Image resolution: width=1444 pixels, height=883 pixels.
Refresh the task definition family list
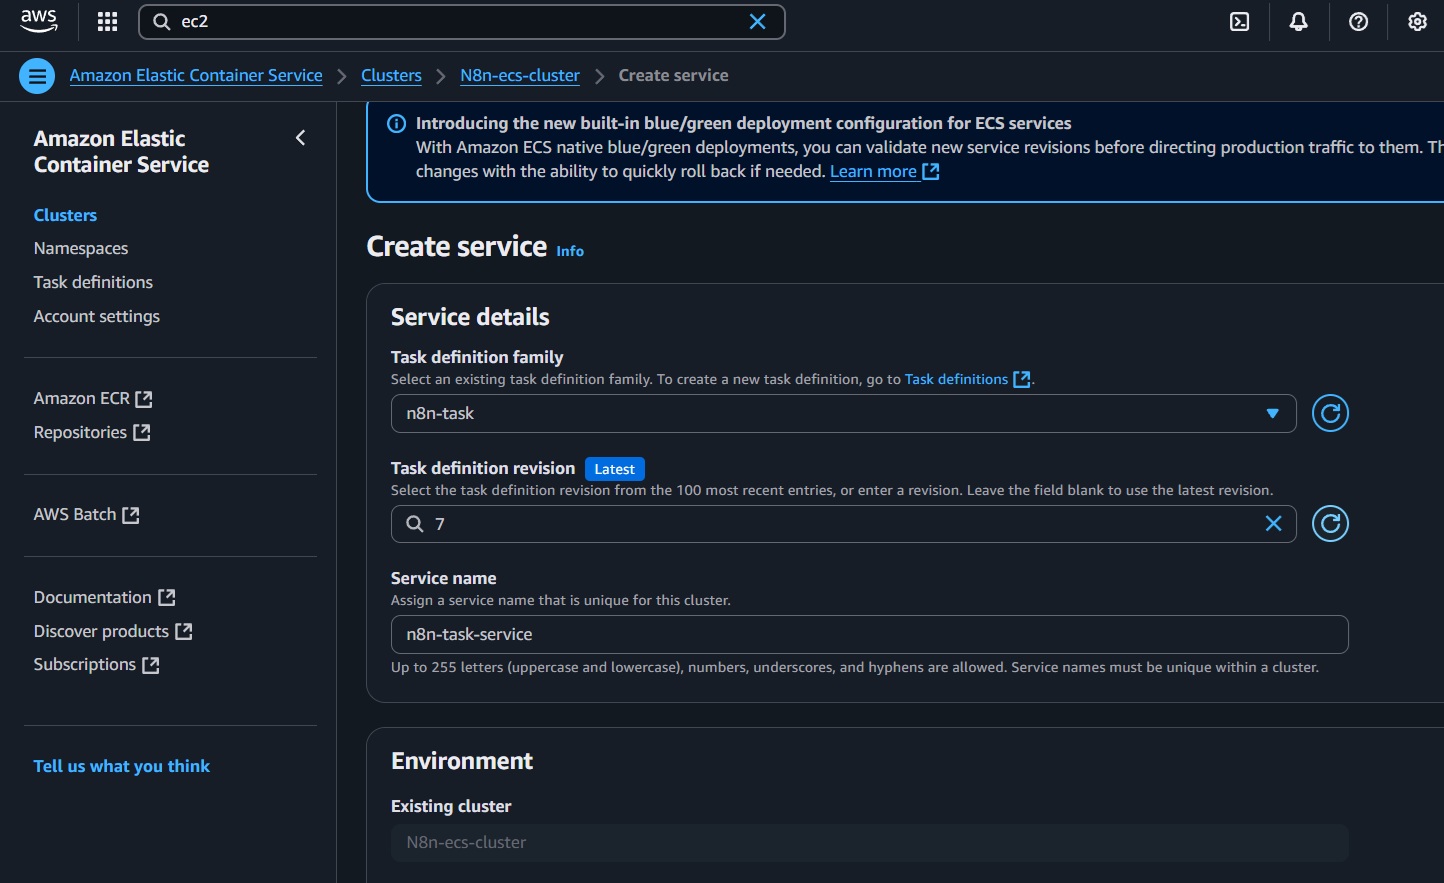pyautogui.click(x=1330, y=413)
